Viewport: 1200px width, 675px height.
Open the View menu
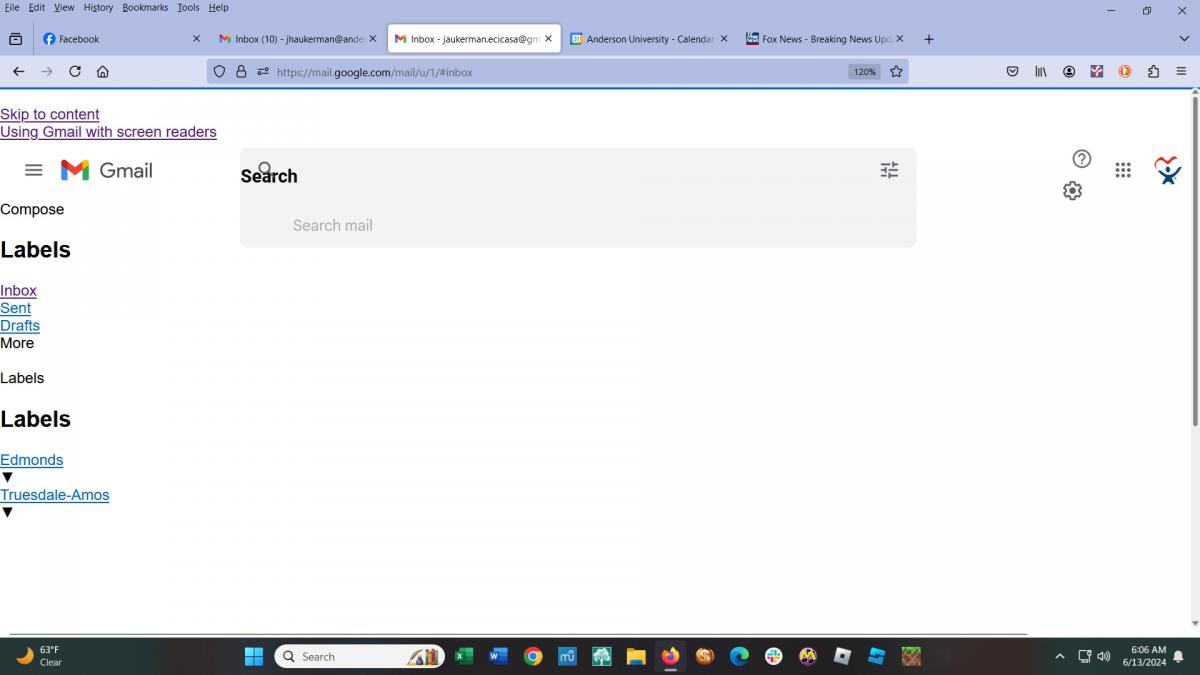pos(64,7)
